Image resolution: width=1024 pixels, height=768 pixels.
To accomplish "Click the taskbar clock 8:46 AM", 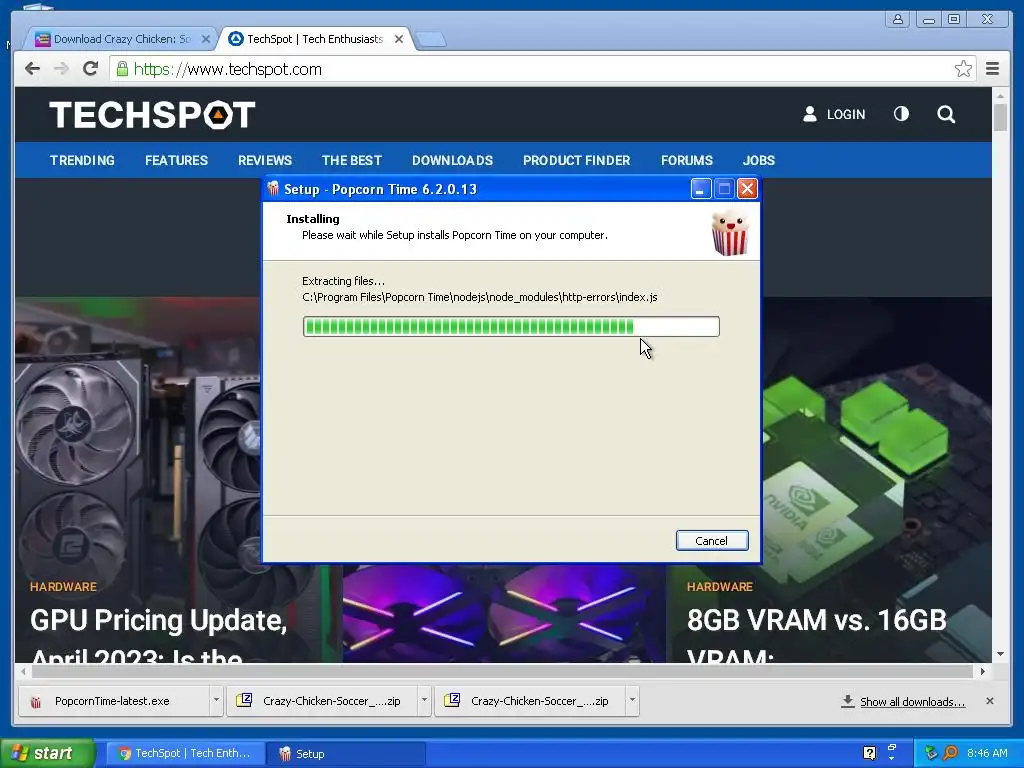I will [x=987, y=753].
